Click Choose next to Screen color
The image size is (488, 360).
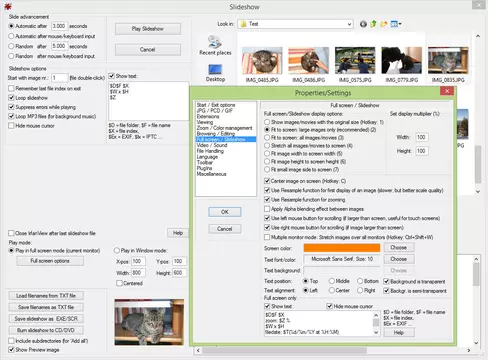(x=399, y=248)
